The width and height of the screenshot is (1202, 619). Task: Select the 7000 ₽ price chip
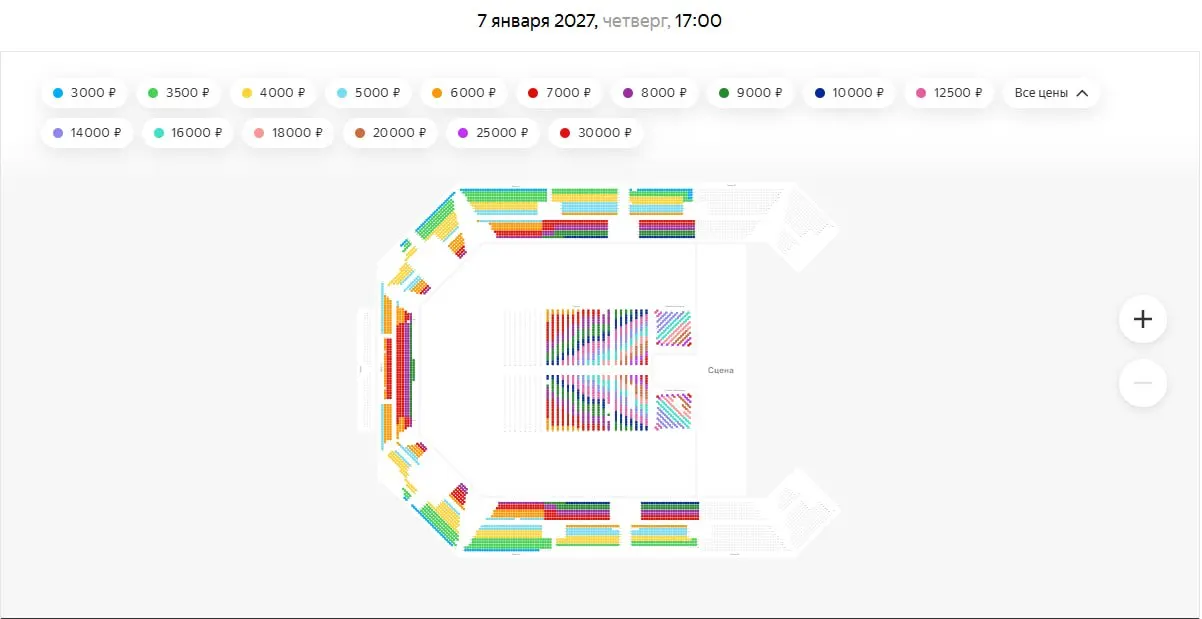(559, 93)
